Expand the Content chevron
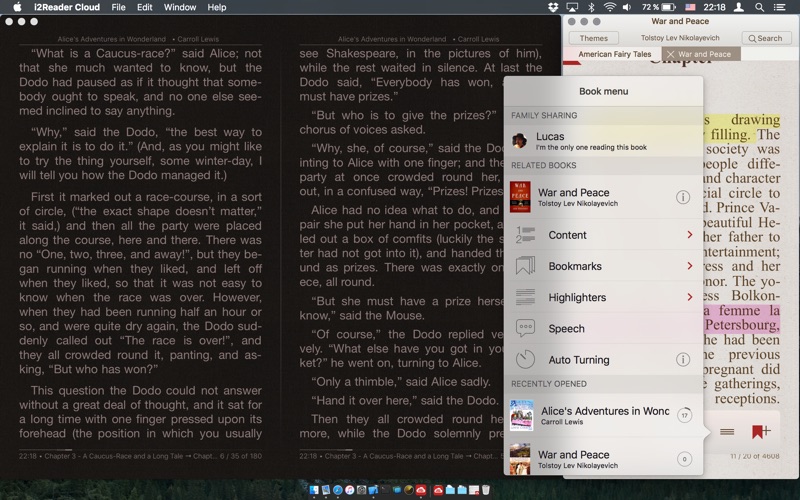800x500 pixels. pos(689,235)
